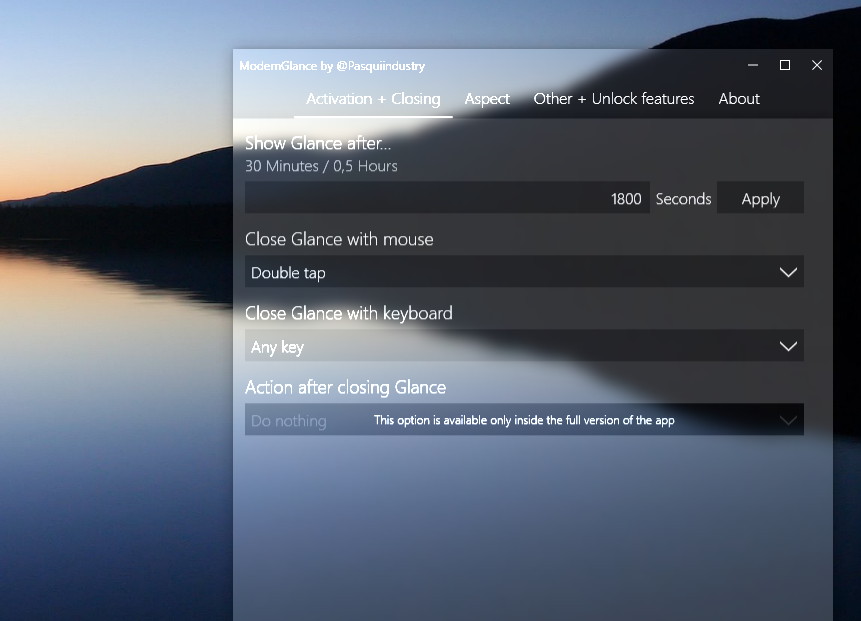
Task: Minimize the ModernGlance window
Action: tap(753, 65)
